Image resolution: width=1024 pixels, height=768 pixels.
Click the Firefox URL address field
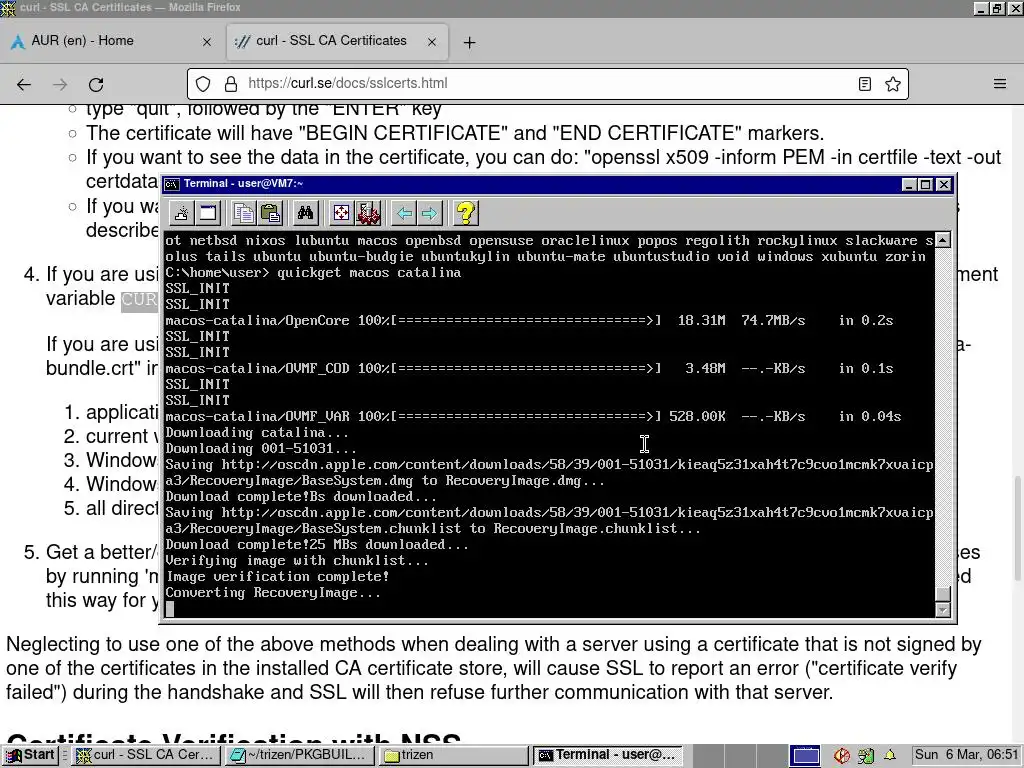[549, 84]
